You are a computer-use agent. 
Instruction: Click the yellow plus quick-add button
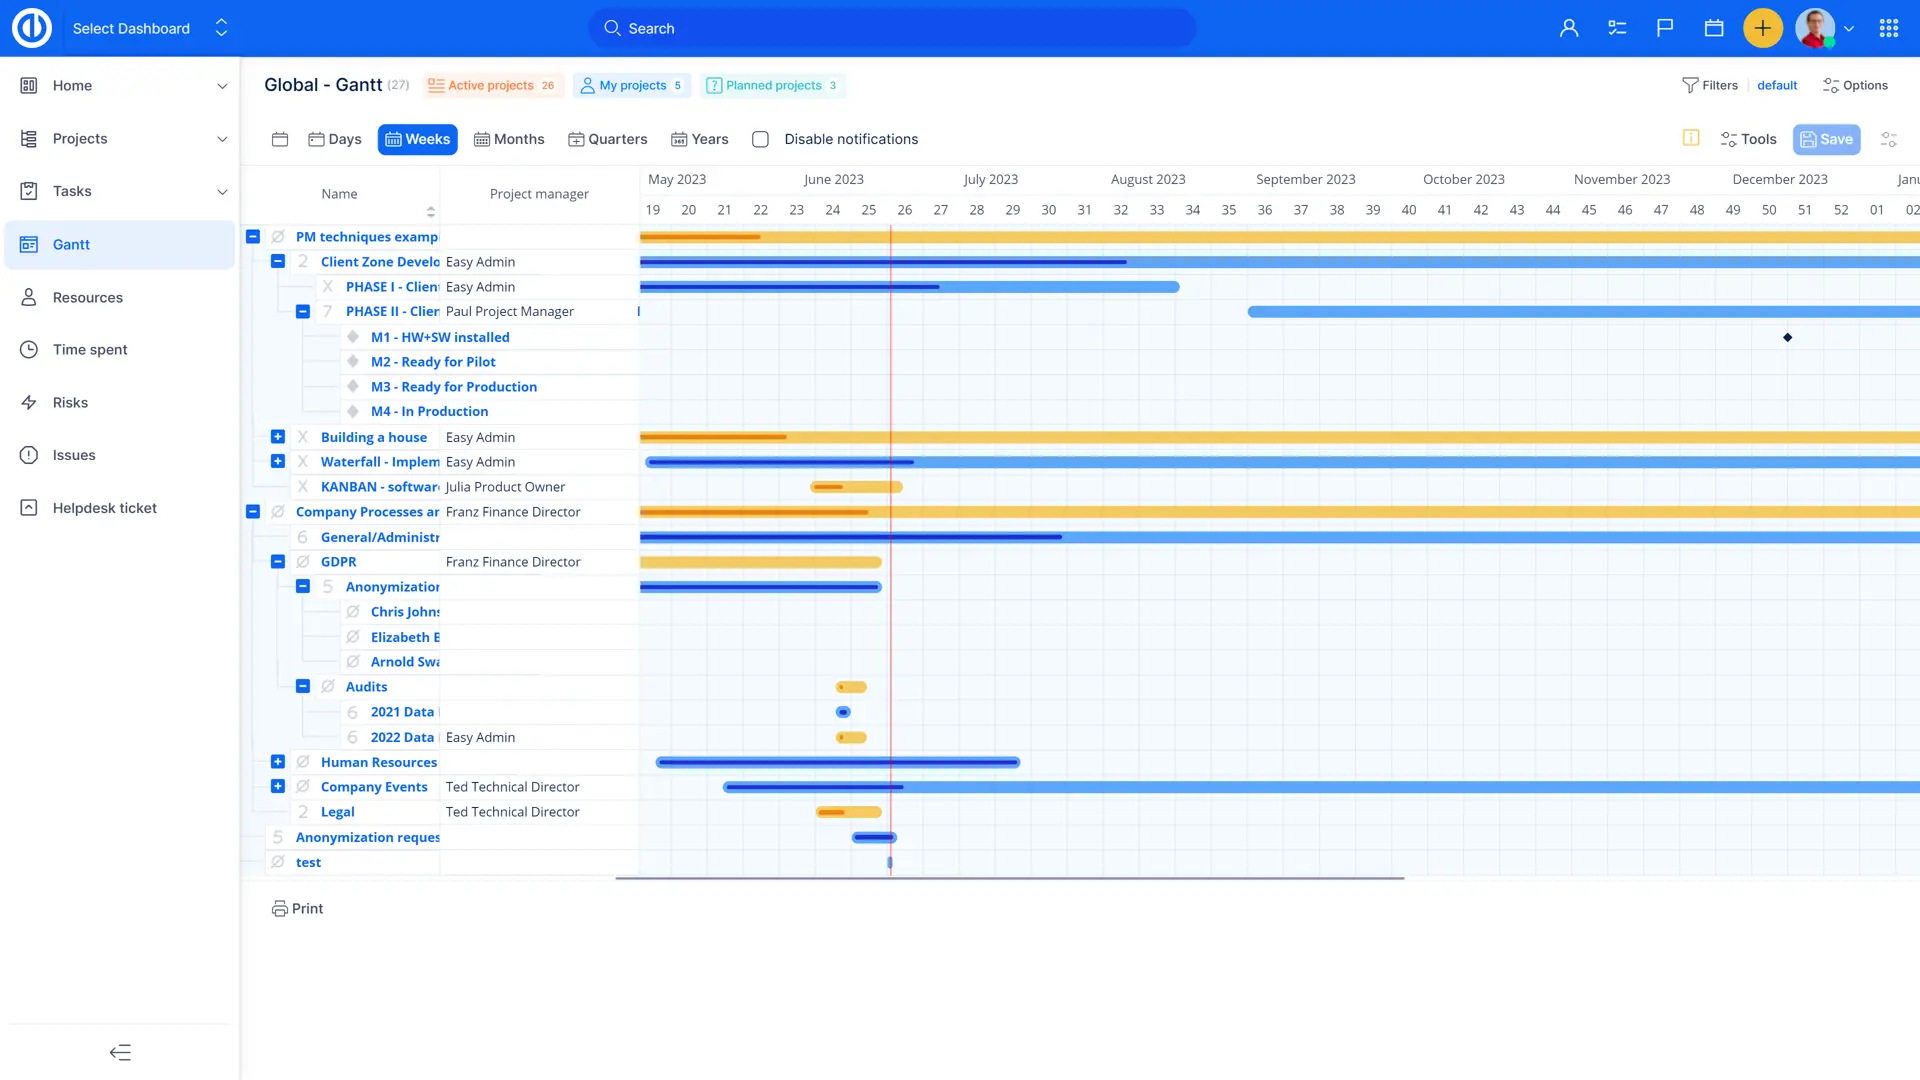tap(1762, 28)
